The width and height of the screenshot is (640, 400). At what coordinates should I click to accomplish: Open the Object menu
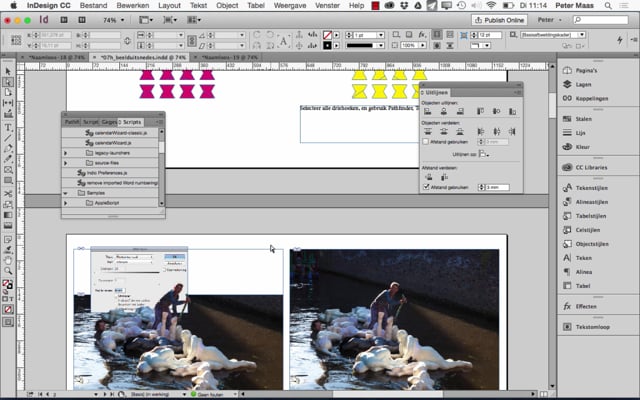(227, 6)
